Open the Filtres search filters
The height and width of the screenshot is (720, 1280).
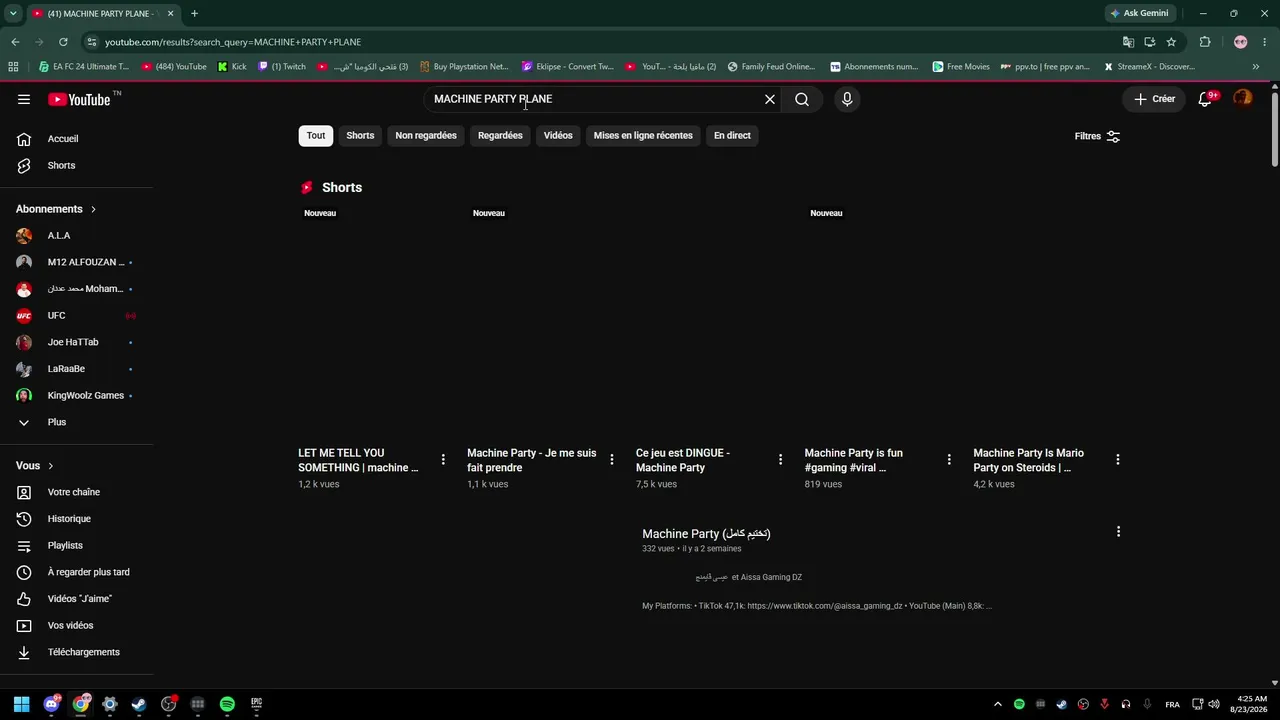[x=1098, y=136]
